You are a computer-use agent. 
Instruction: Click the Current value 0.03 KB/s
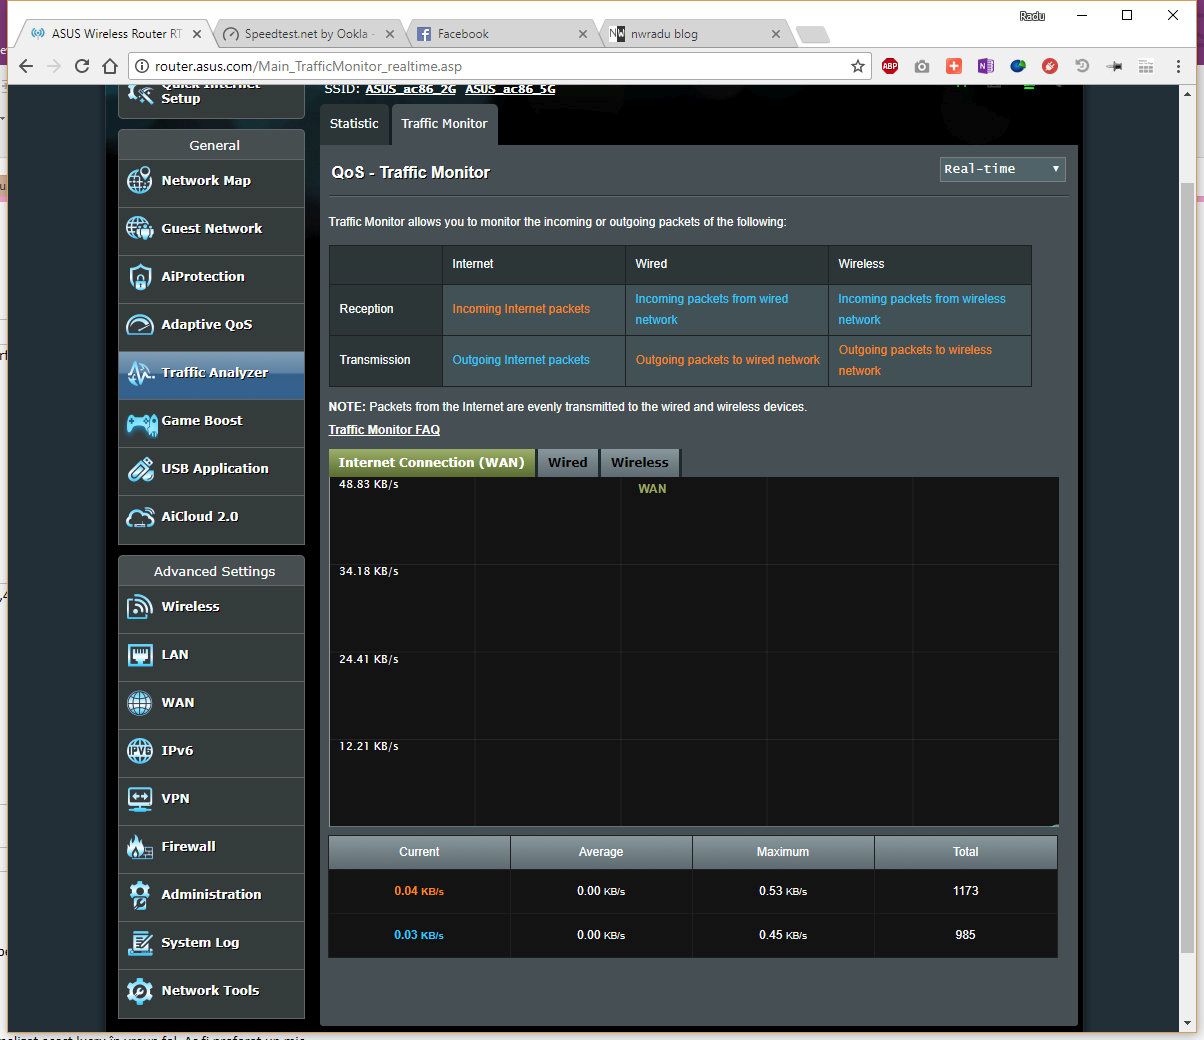[419, 935]
